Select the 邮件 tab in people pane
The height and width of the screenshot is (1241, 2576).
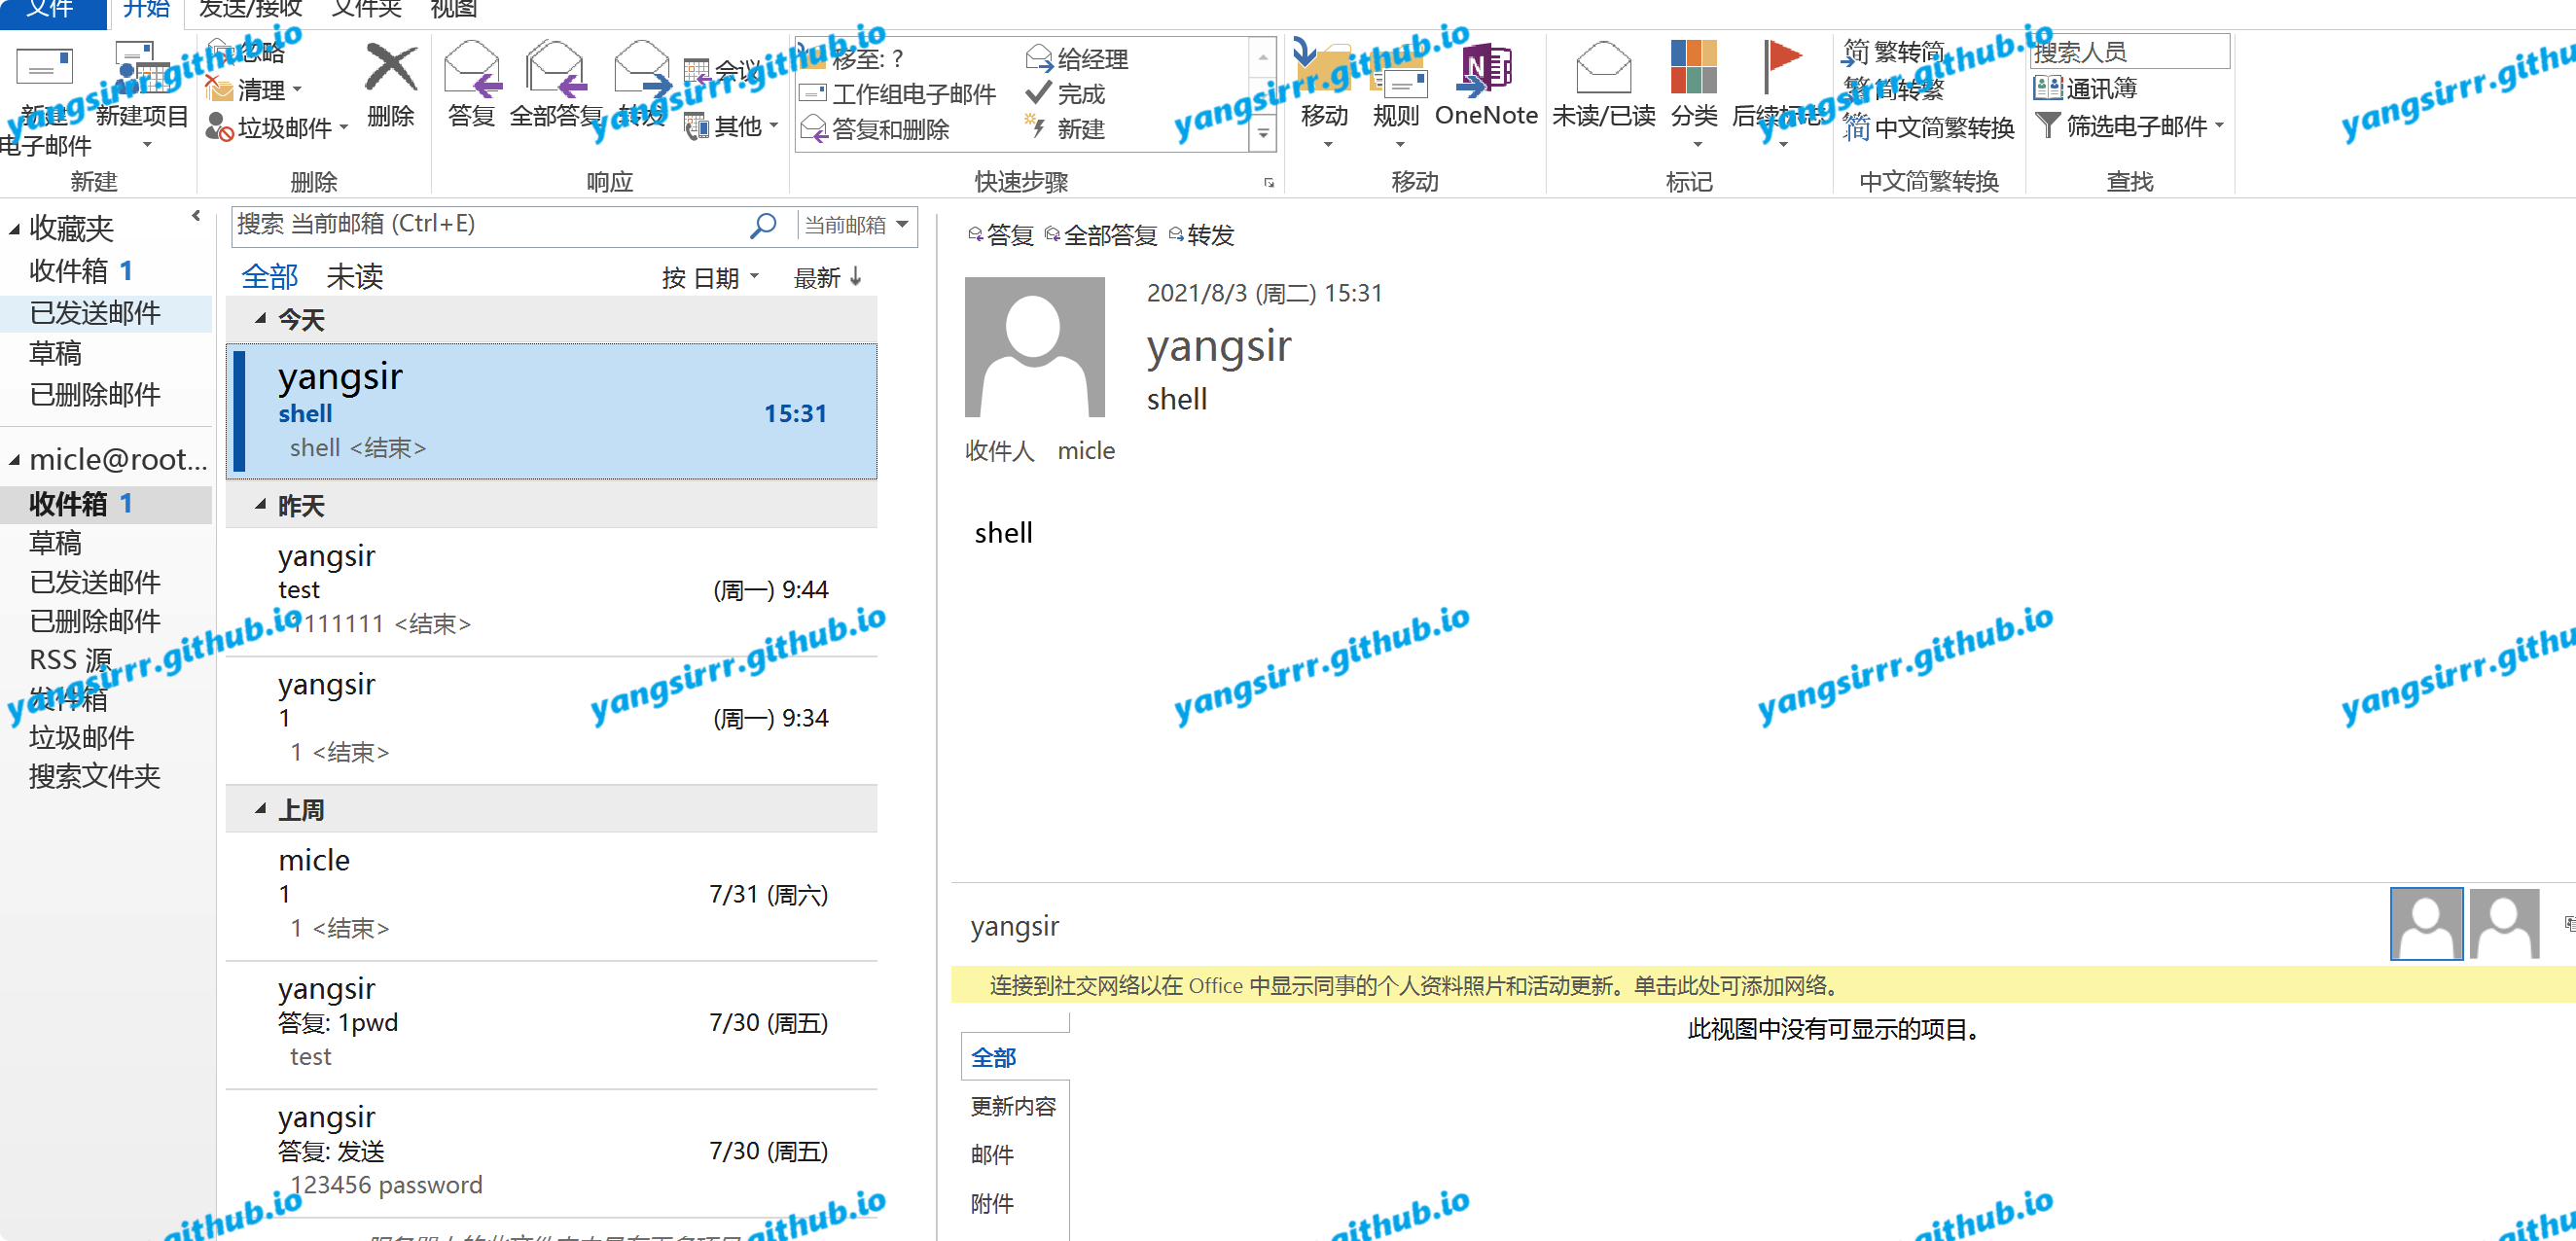[992, 1155]
